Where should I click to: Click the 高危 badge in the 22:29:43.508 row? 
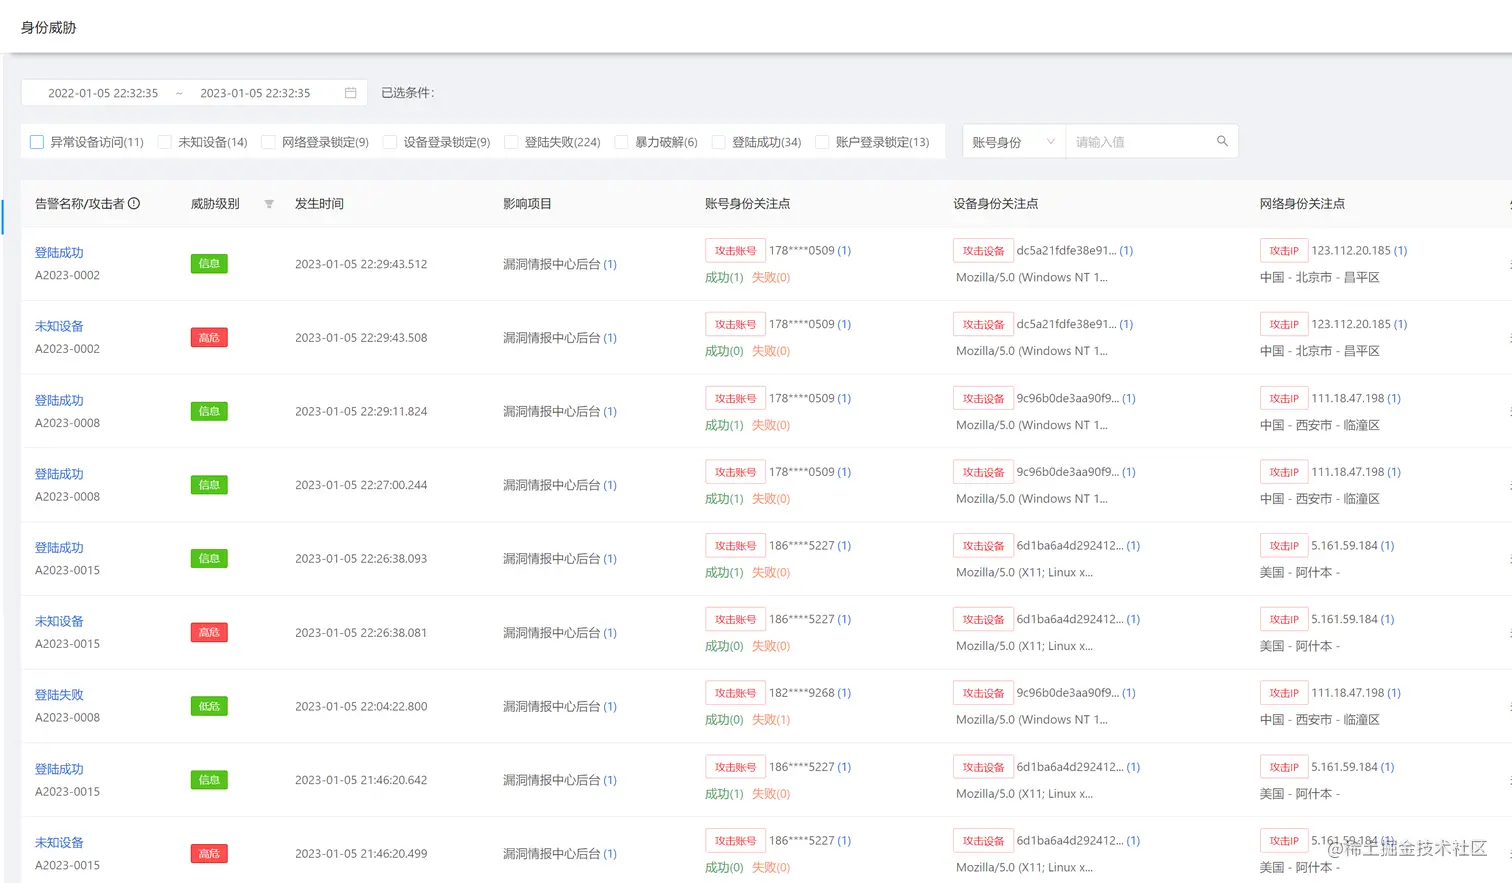[x=209, y=338]
